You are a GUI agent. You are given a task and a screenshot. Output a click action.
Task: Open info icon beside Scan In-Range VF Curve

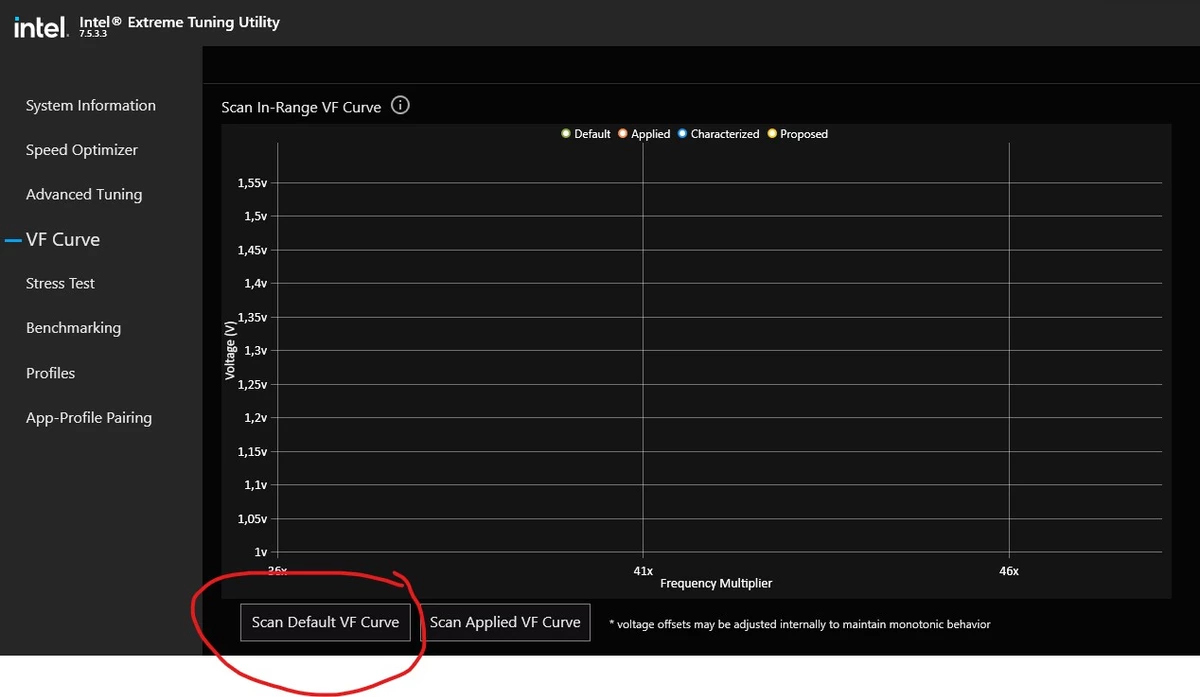pos(400,105)
